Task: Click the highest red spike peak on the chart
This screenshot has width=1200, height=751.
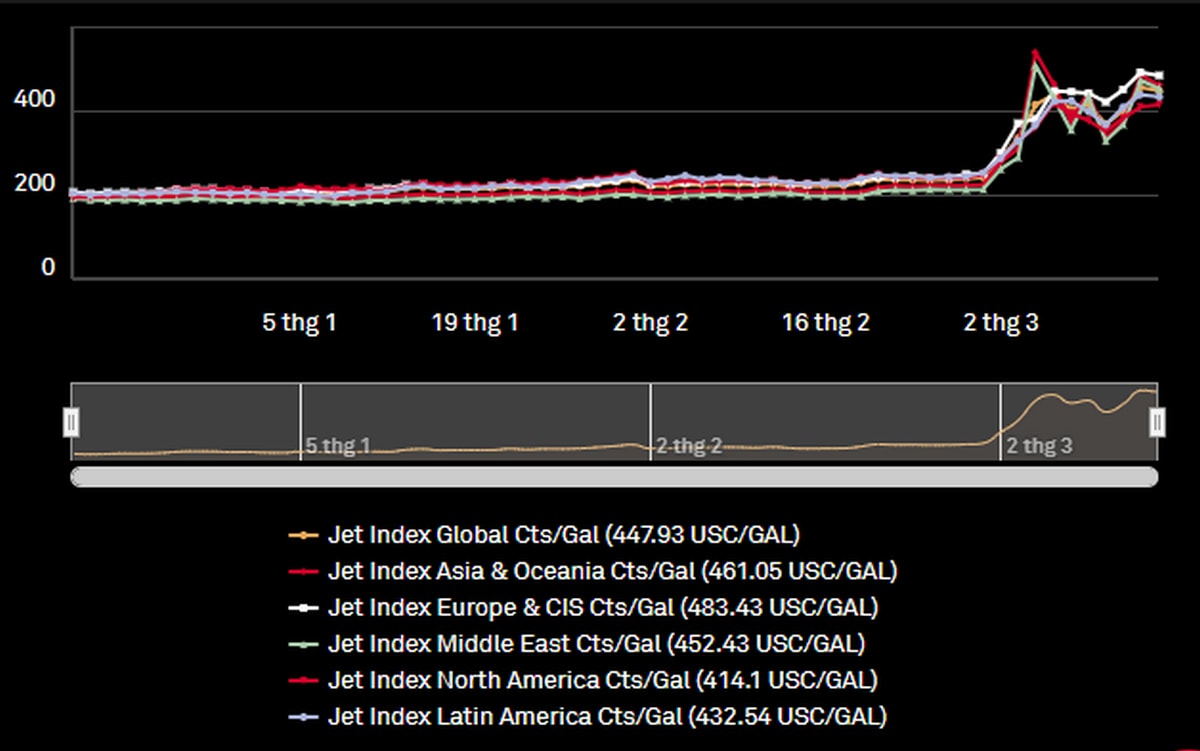Action: click(x=1035, y=52)
